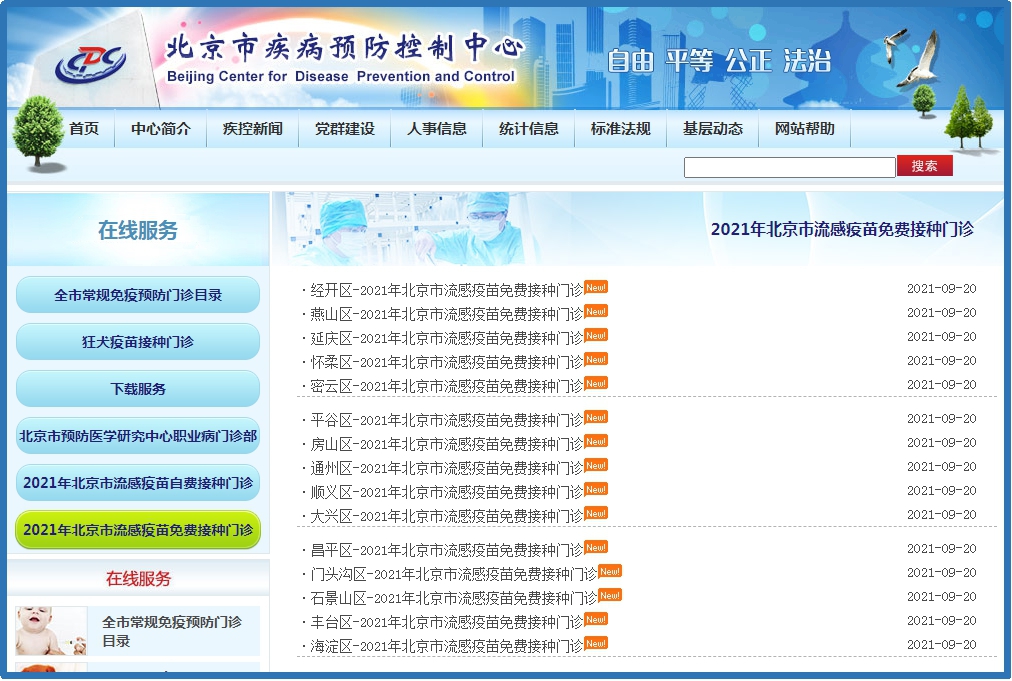Click the New badge beside 房山区 entry
This screenshot has width=1012, height=681.
tap(596, 442)
